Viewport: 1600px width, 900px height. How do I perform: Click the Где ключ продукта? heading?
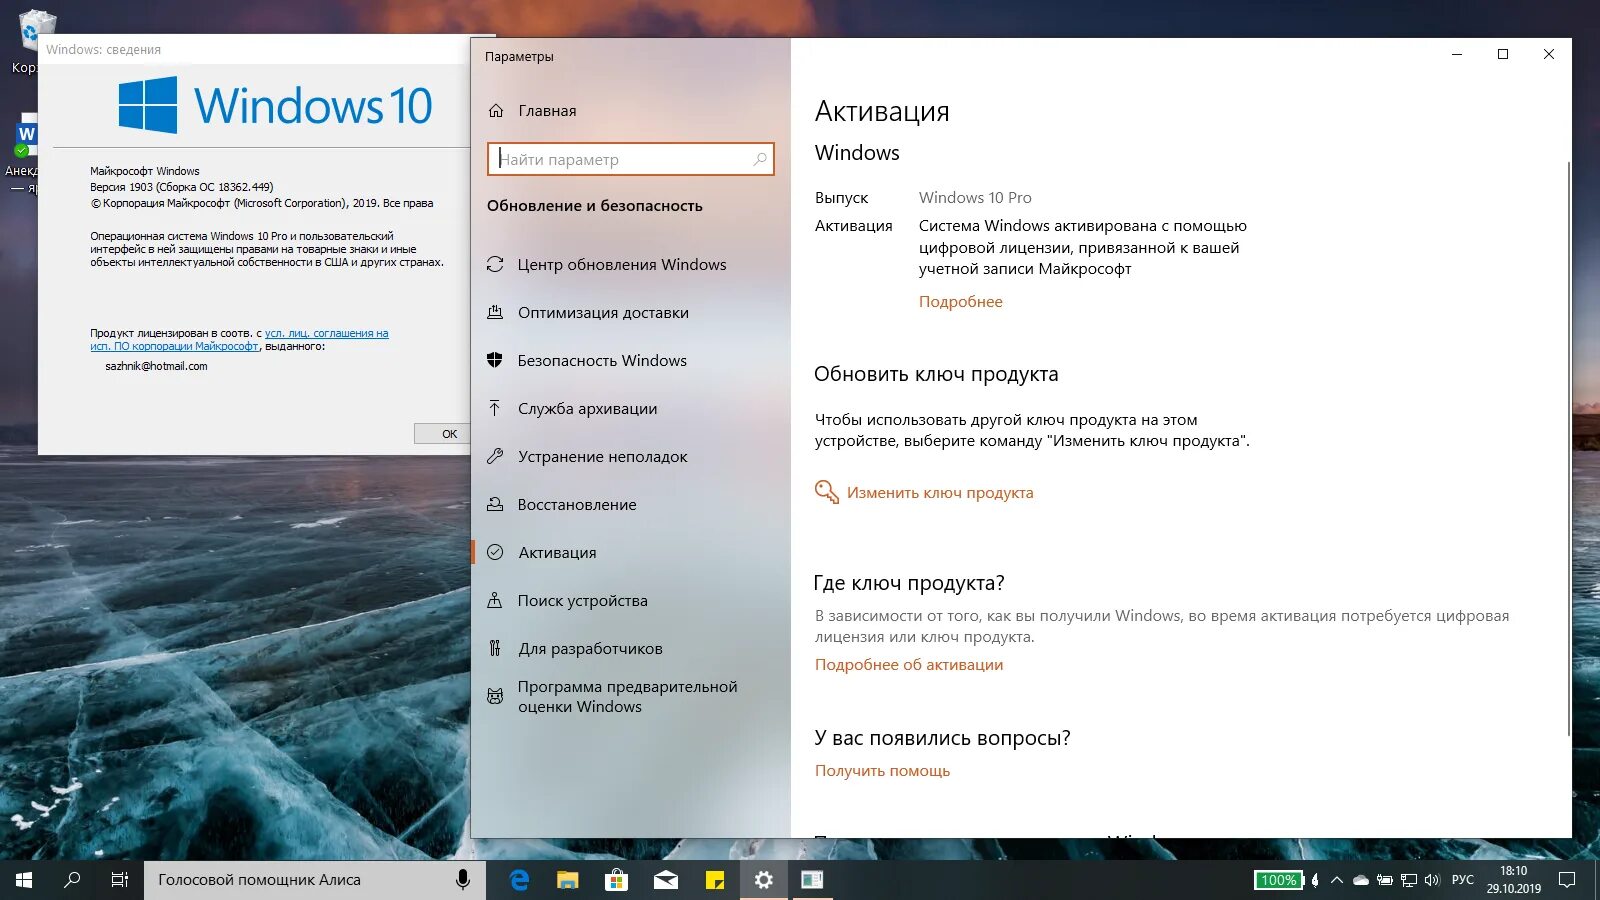click(x=909, y=583)
